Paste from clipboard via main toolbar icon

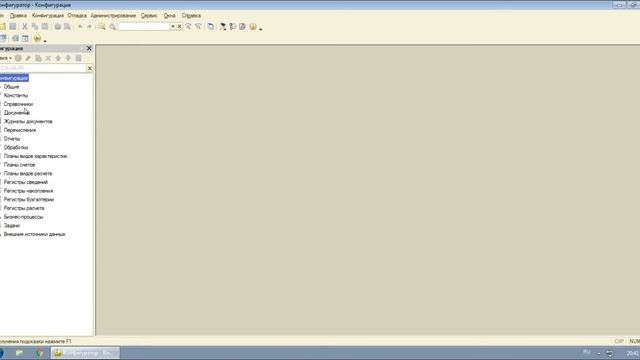coord(45,27)
